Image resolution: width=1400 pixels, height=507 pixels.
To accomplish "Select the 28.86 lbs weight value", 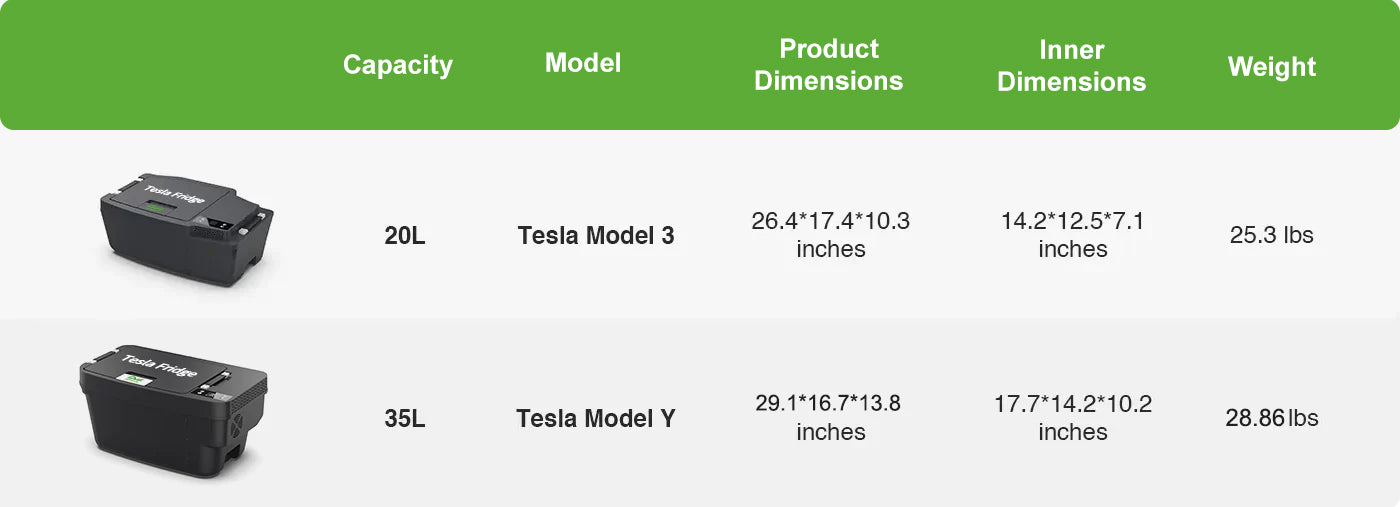I will point(1271,418).
